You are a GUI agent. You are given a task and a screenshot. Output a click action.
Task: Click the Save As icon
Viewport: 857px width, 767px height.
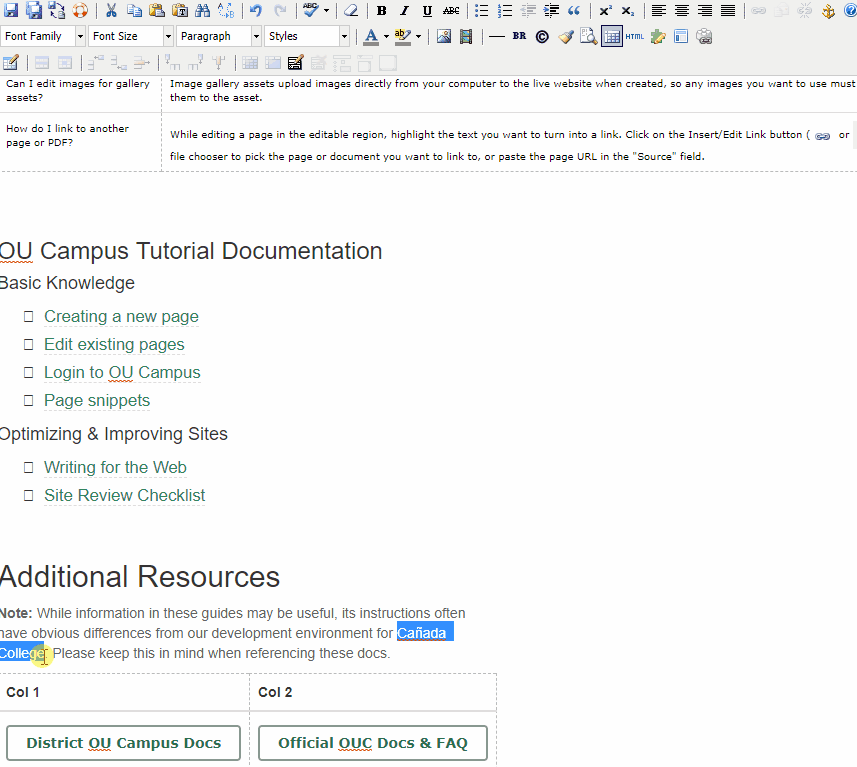pyautogui.click(x=33, y=10)
